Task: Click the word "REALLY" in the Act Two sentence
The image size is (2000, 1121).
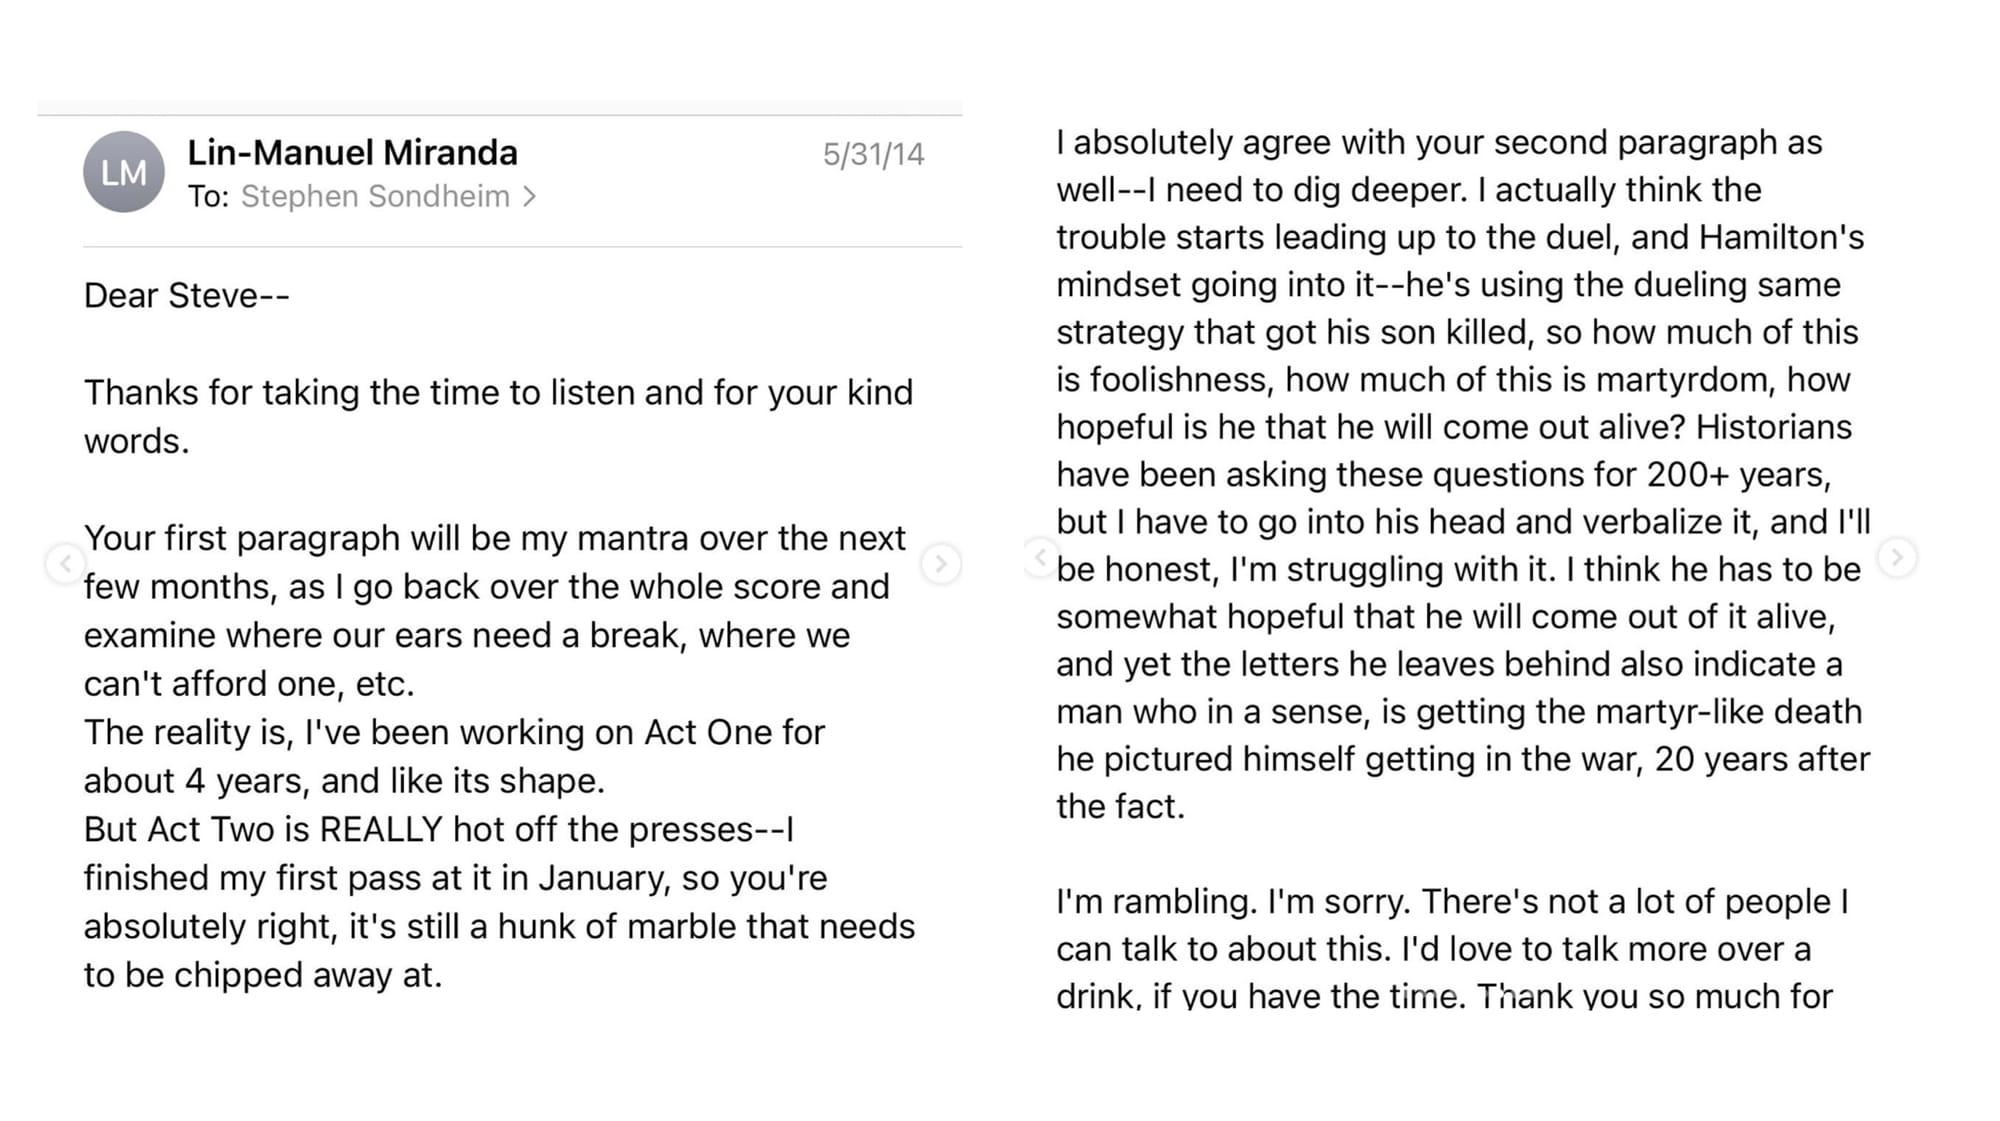Action: pos(380,830)
